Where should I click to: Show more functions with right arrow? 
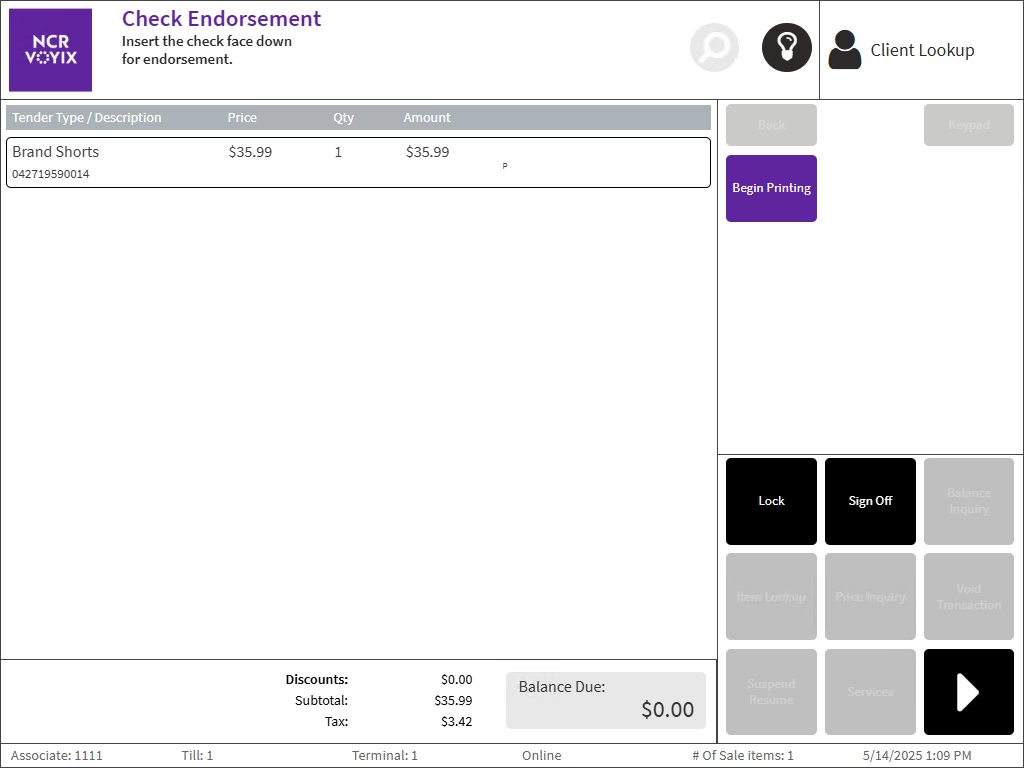click(x=968, y=692)
